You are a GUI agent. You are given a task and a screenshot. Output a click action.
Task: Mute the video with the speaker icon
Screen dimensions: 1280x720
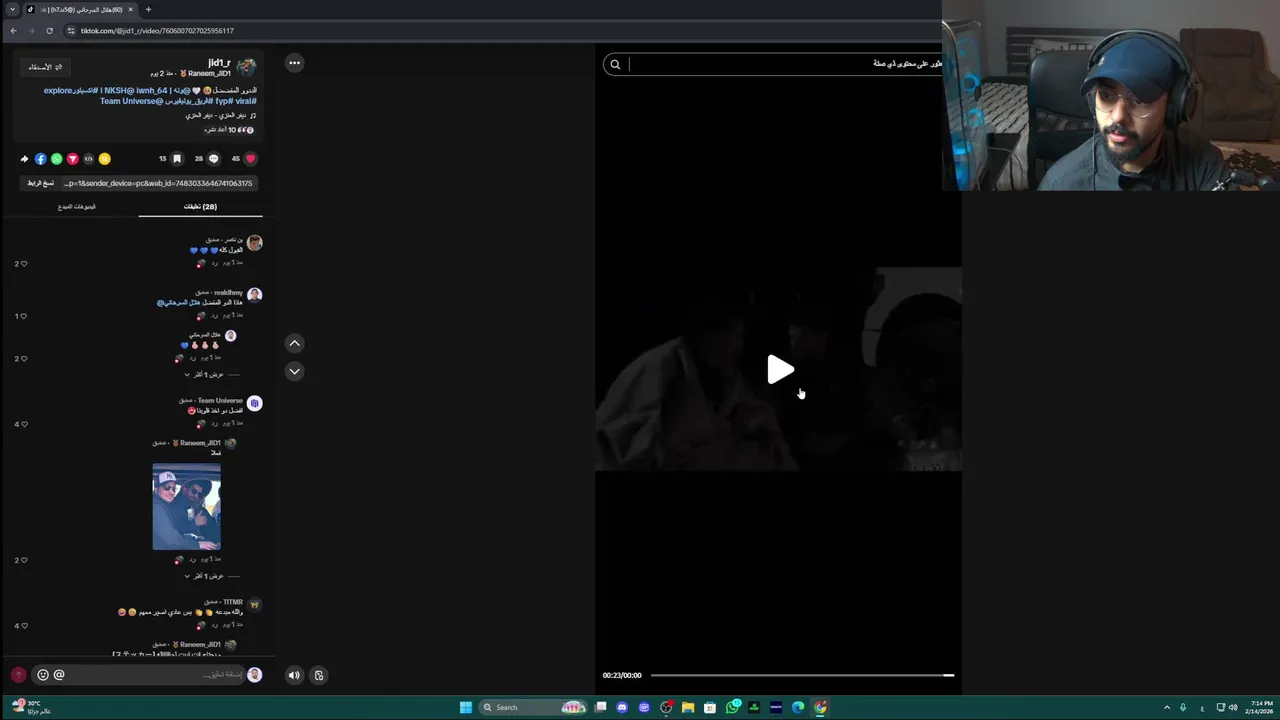click(294, 675)
